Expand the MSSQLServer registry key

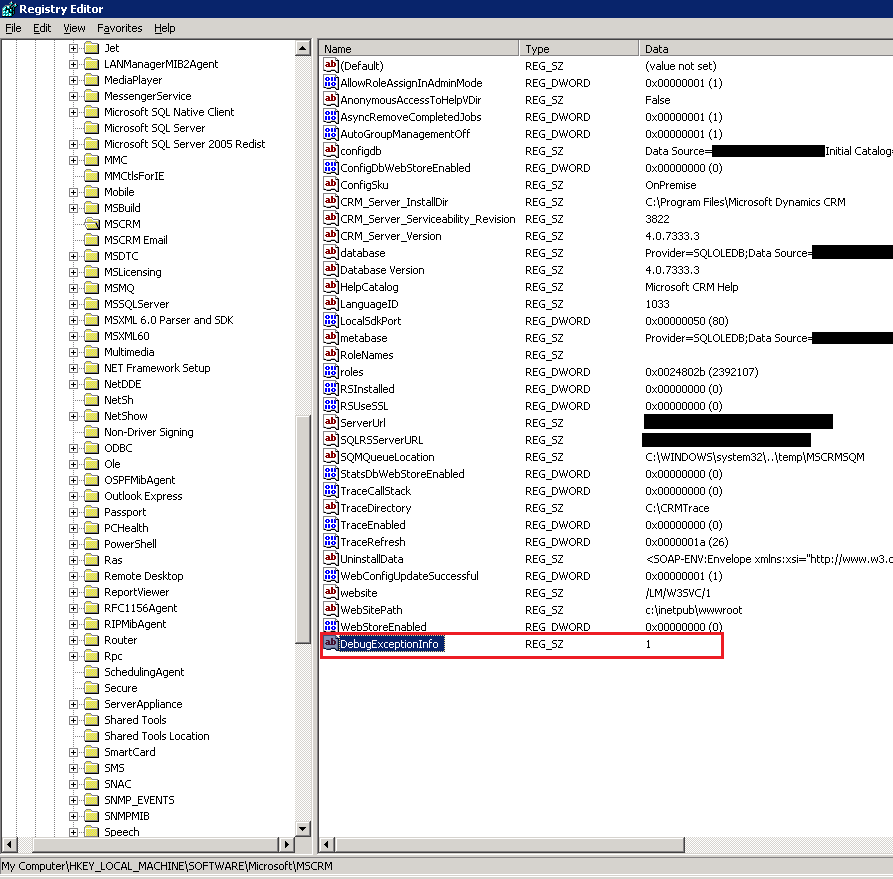point(73,304)
